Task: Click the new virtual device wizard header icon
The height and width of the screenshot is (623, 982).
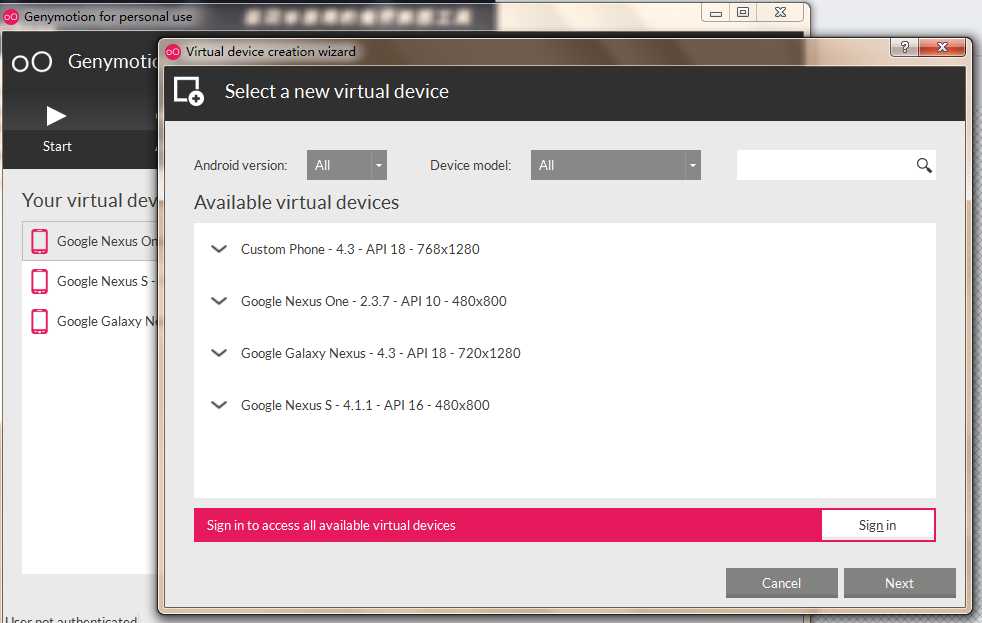Action: tap(189, 91)
